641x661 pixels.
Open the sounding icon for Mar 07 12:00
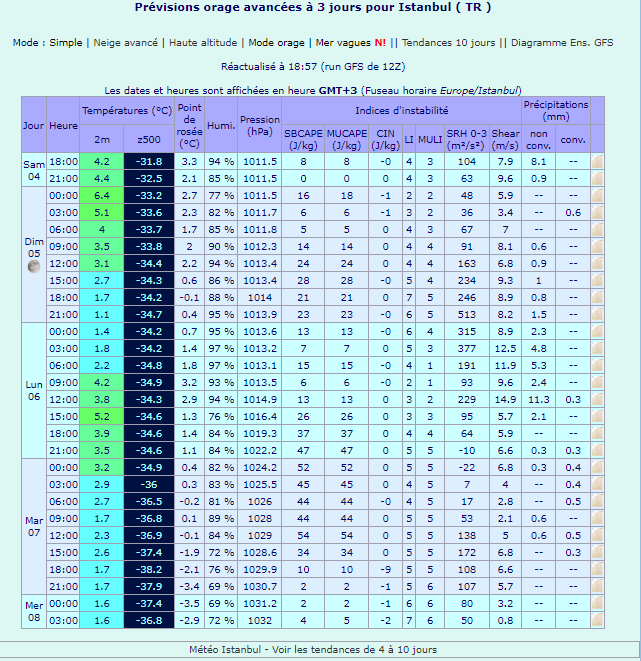(597, 535)
